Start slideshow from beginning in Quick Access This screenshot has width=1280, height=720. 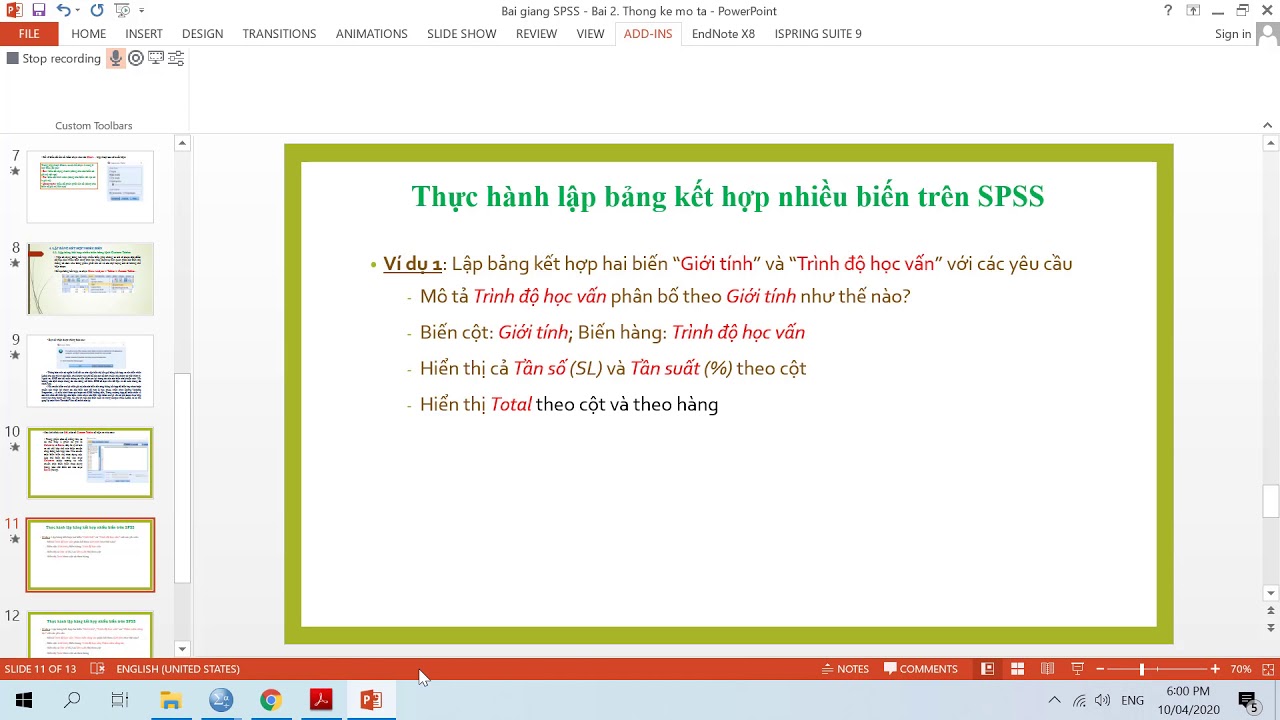(122, 10)
